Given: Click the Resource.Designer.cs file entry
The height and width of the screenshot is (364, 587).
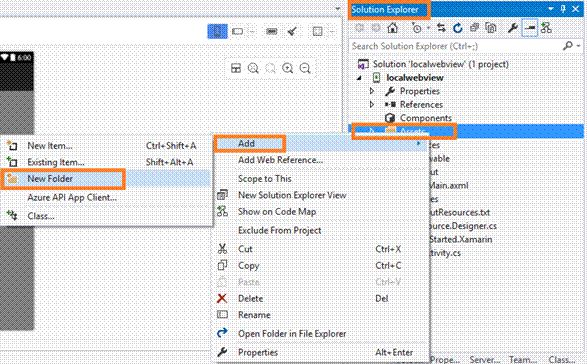Looking at the screenshot, I should [463, 226].
